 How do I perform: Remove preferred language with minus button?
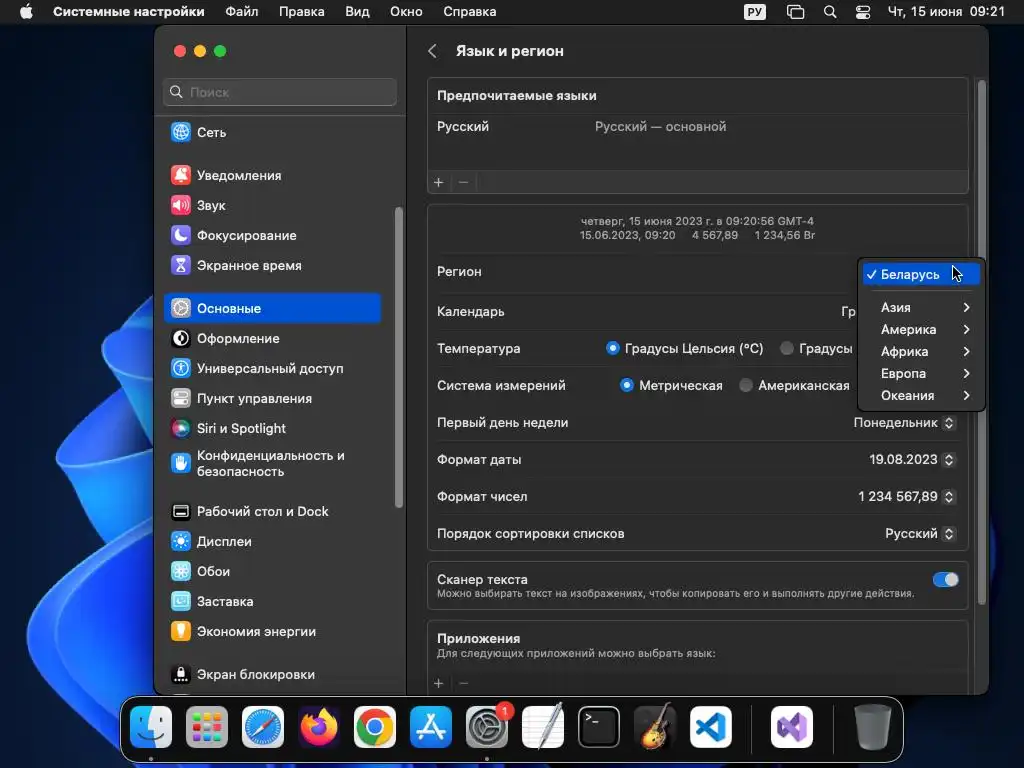coord(464,182)
